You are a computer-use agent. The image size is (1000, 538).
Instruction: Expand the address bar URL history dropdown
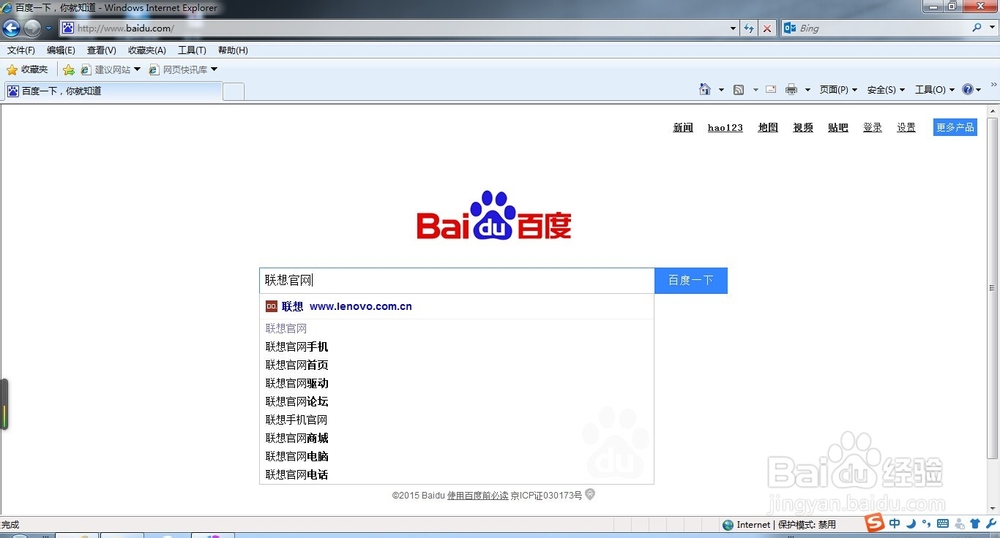(733, 28)
